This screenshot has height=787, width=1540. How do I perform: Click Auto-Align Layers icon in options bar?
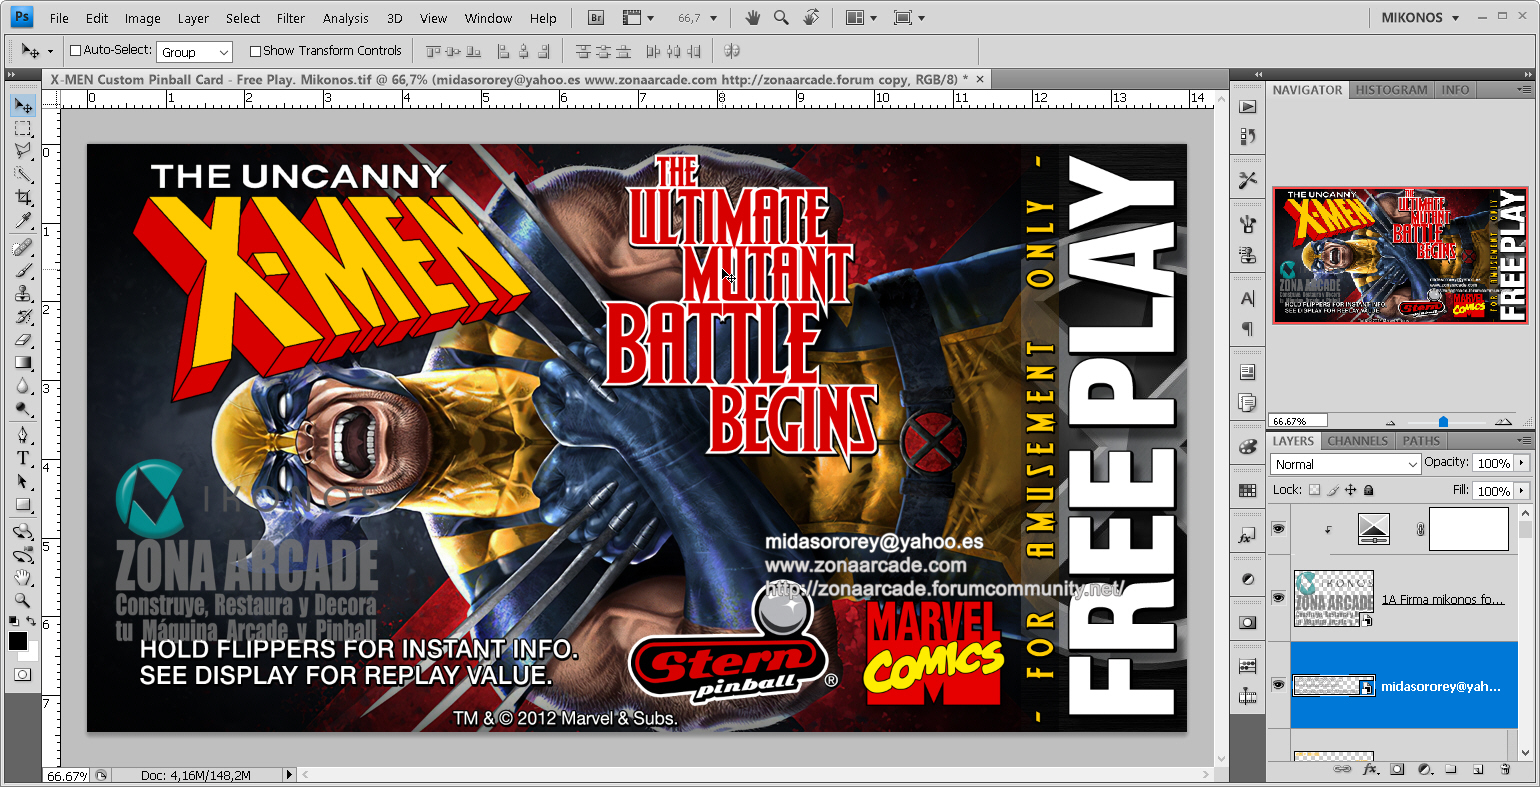tap(732, 51)
